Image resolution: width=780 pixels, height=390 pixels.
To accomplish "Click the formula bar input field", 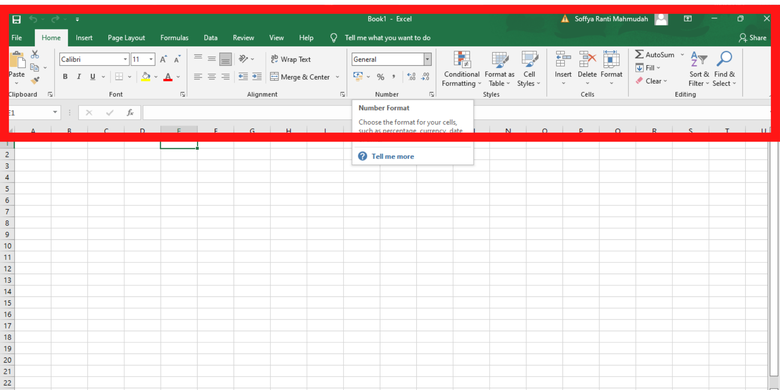I will coord(456,113).
